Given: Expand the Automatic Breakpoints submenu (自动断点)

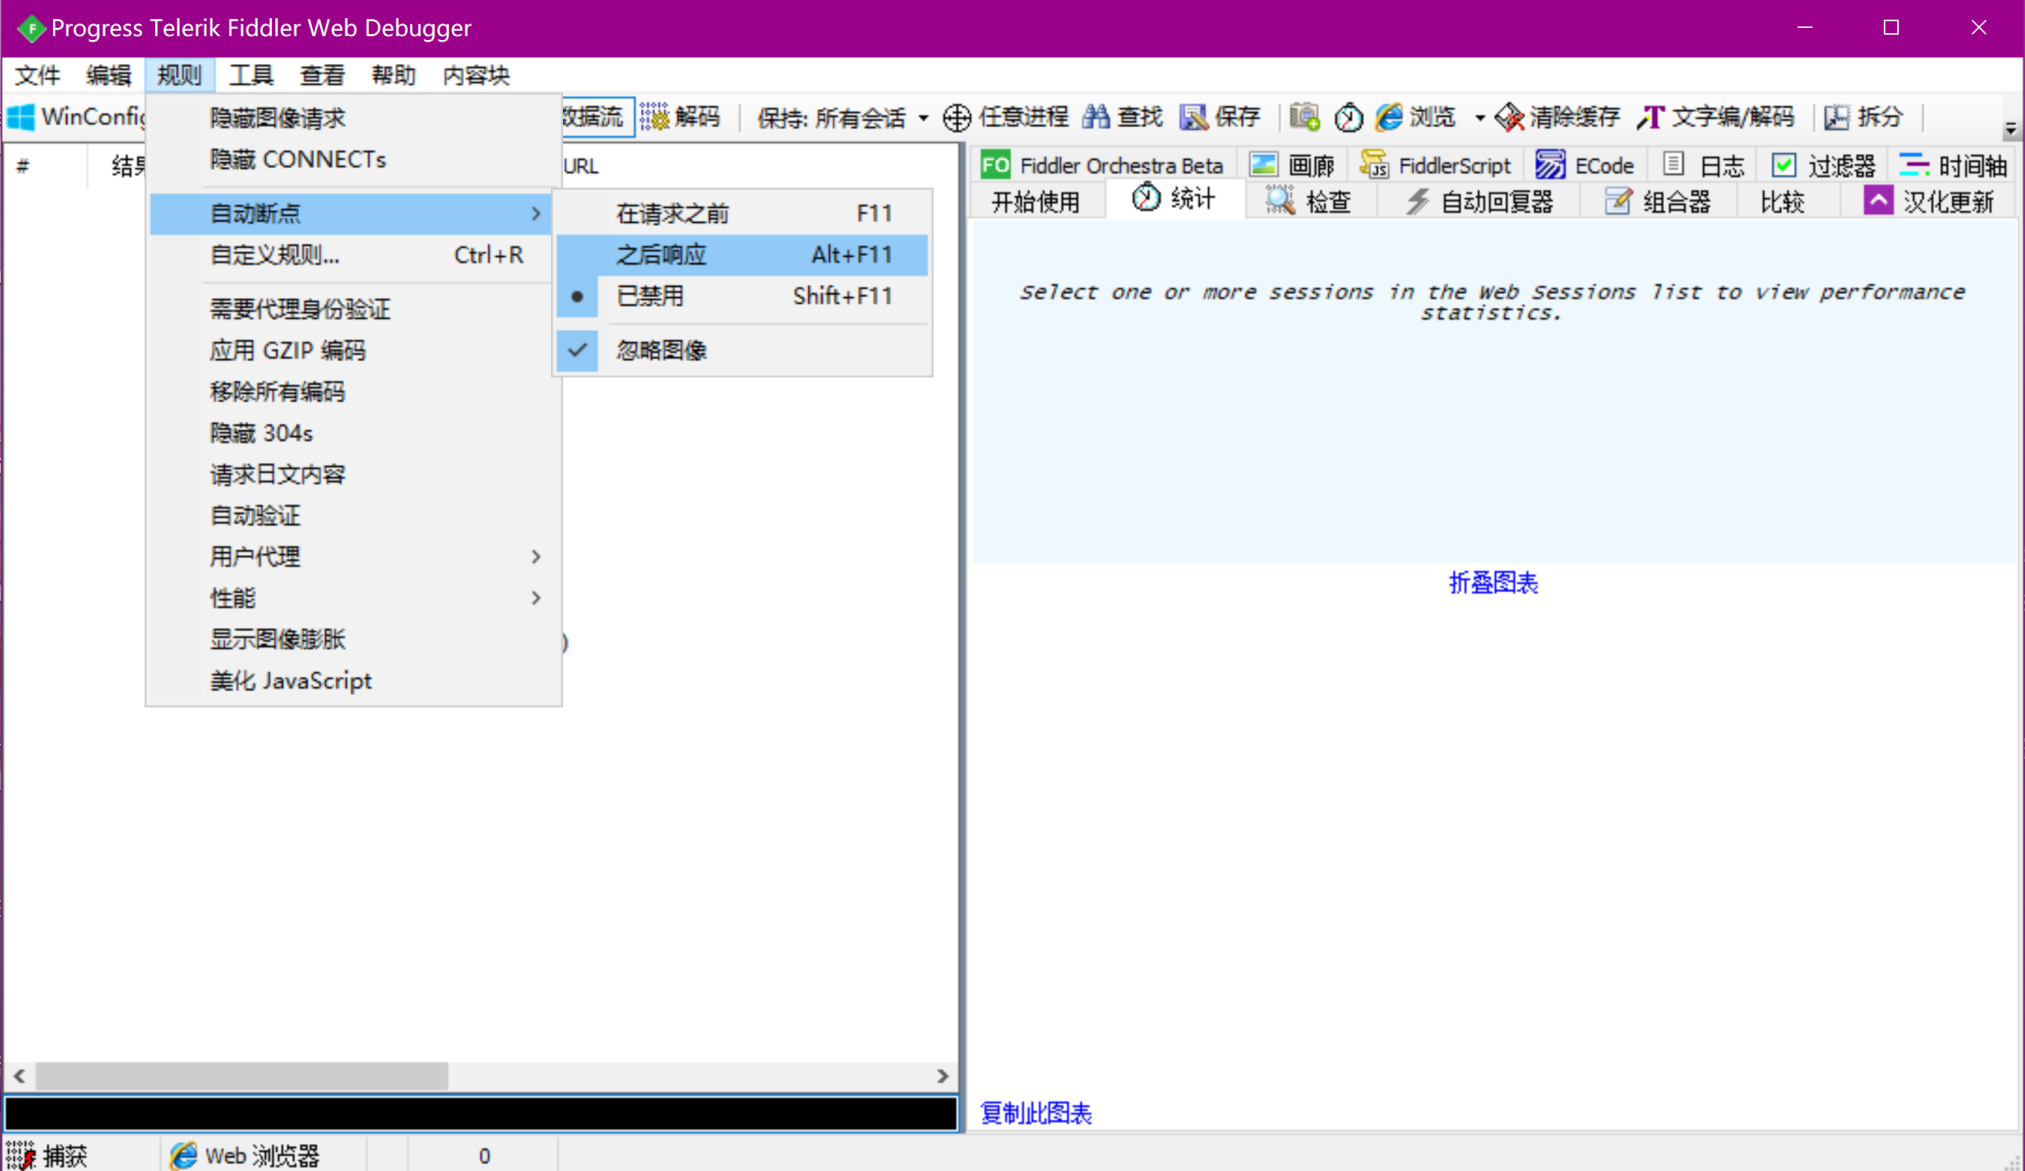Looking at the screenshot, I should (350, 213).
